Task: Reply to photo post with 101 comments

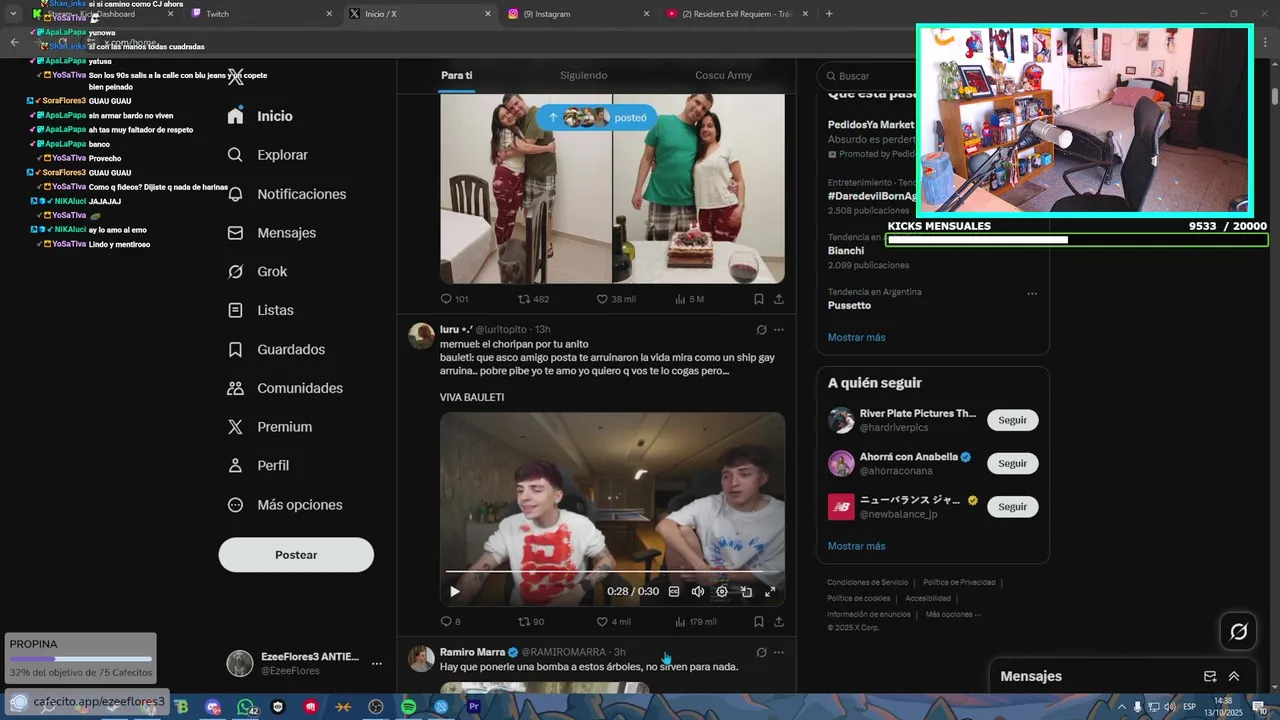Action: pyautogui.click(x=454, y=299)
